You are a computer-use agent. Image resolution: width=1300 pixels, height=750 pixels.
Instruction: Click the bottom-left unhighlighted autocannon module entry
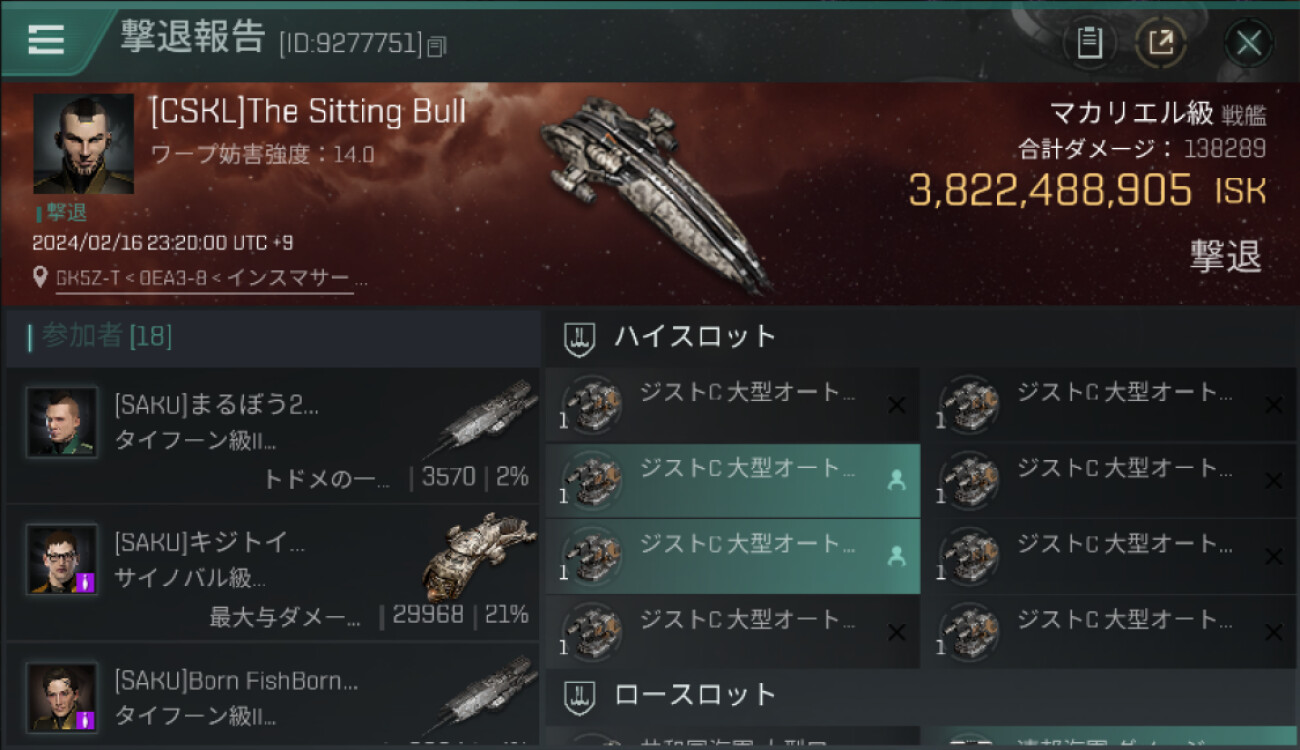pyautogui.click(x=732, y=632)
